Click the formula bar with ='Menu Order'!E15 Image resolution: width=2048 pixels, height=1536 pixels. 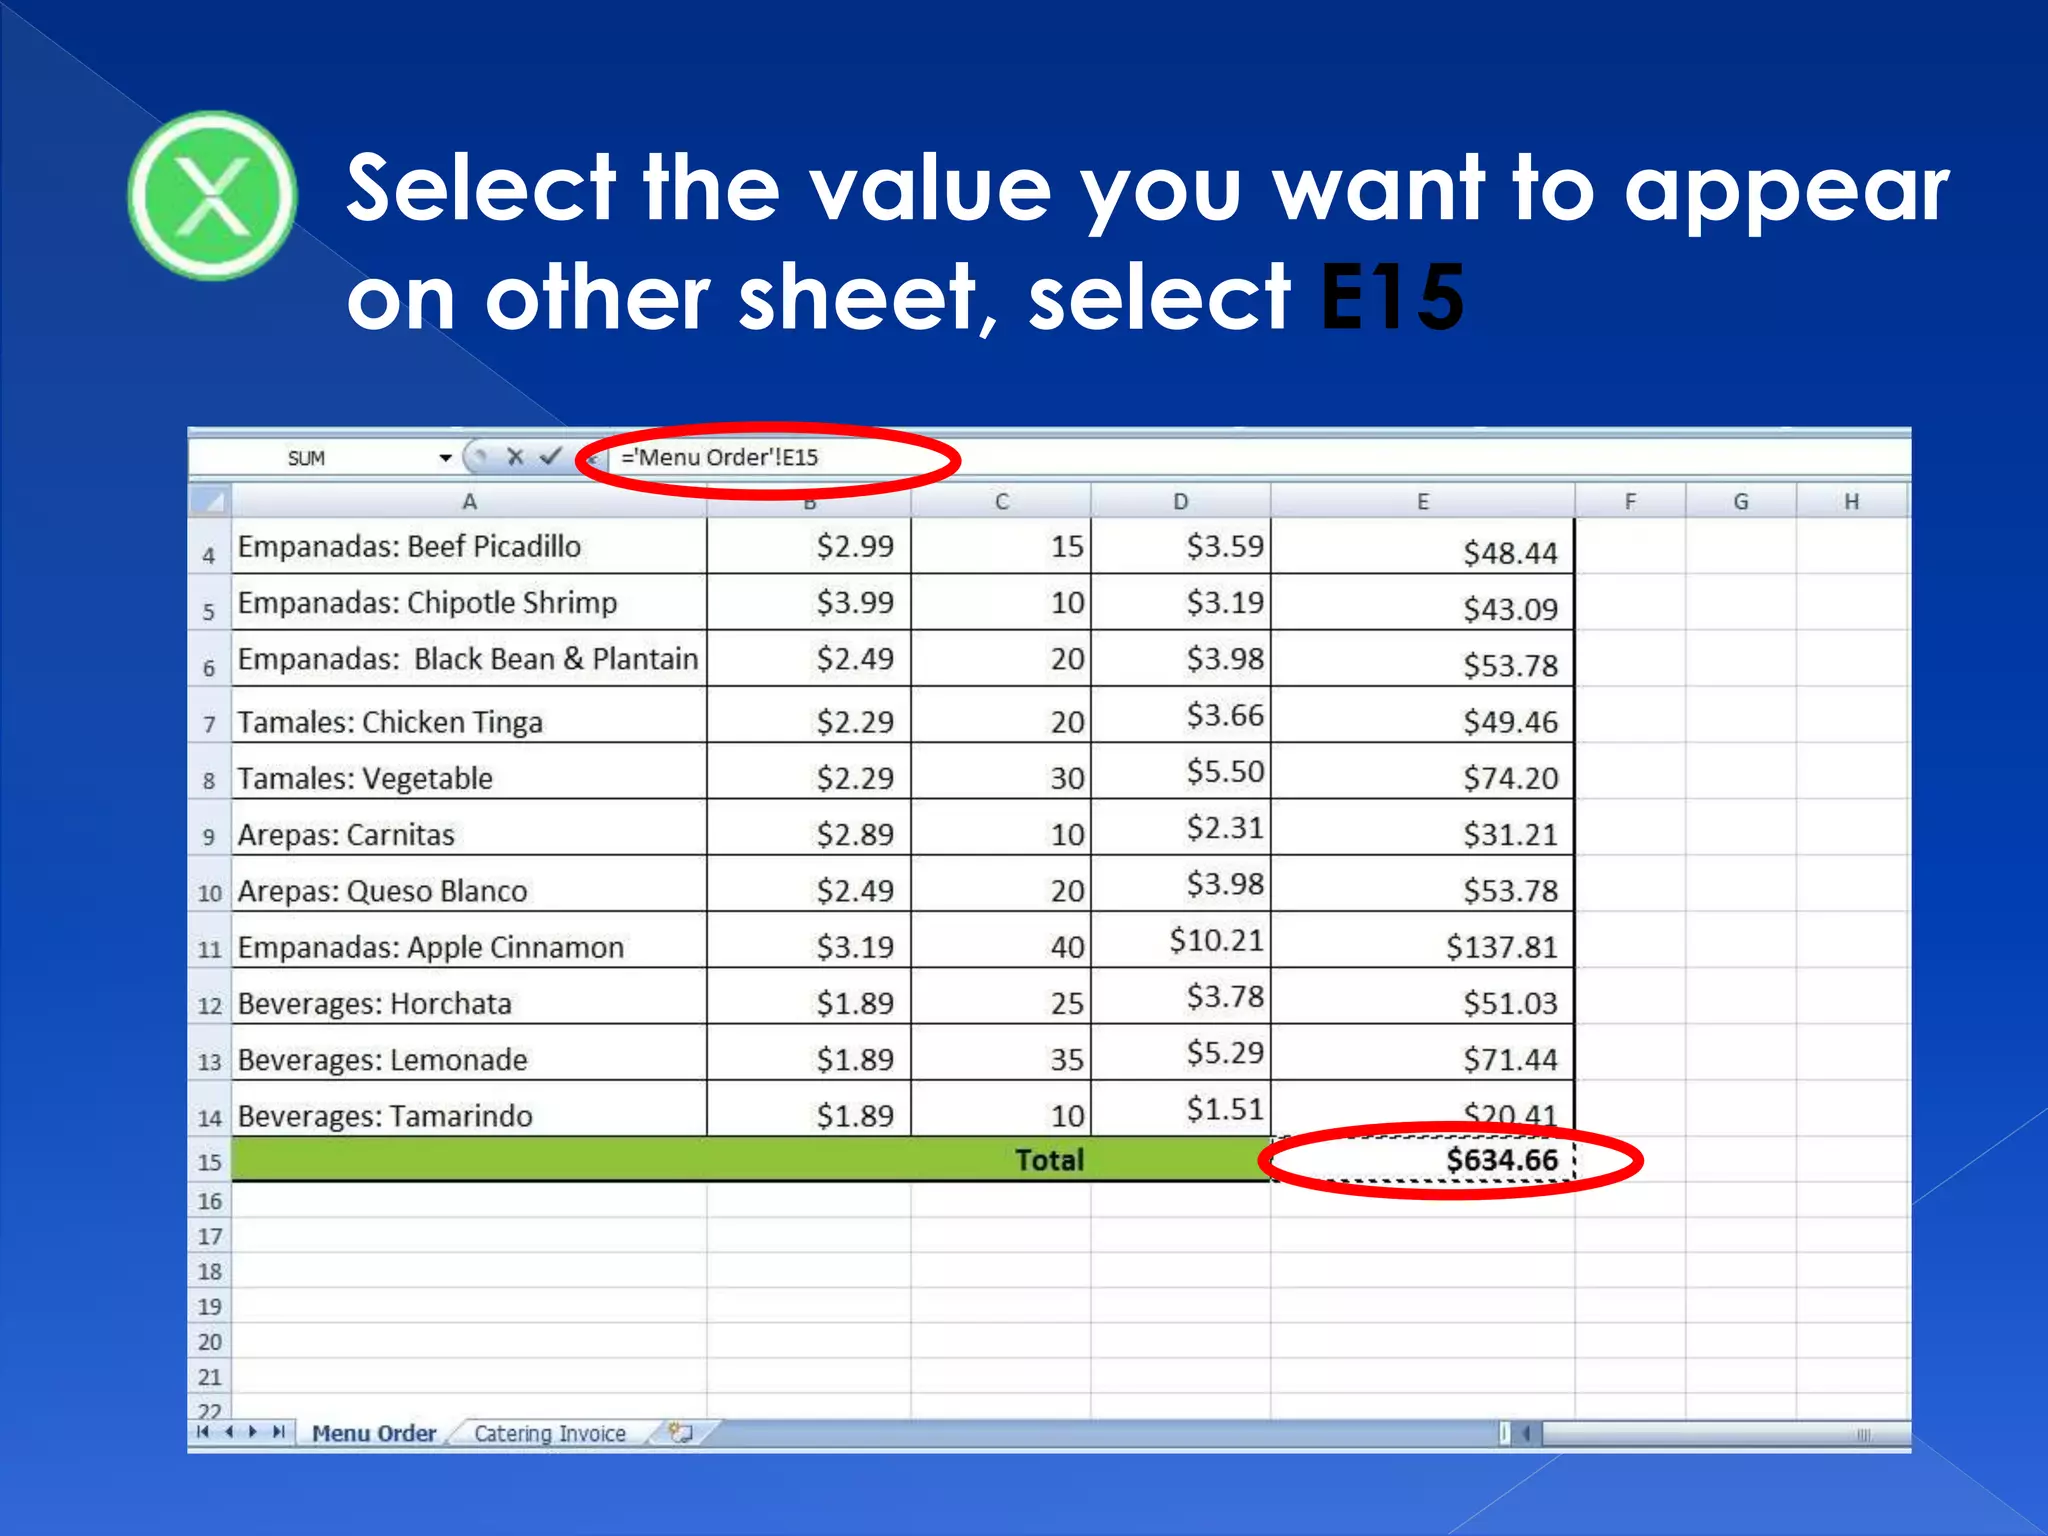tap(1260, 458)
